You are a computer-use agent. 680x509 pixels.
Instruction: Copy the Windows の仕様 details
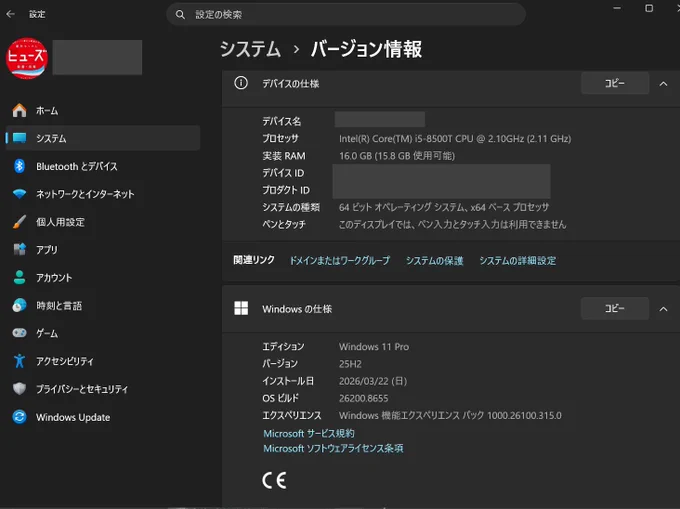(x=615, y=308)
